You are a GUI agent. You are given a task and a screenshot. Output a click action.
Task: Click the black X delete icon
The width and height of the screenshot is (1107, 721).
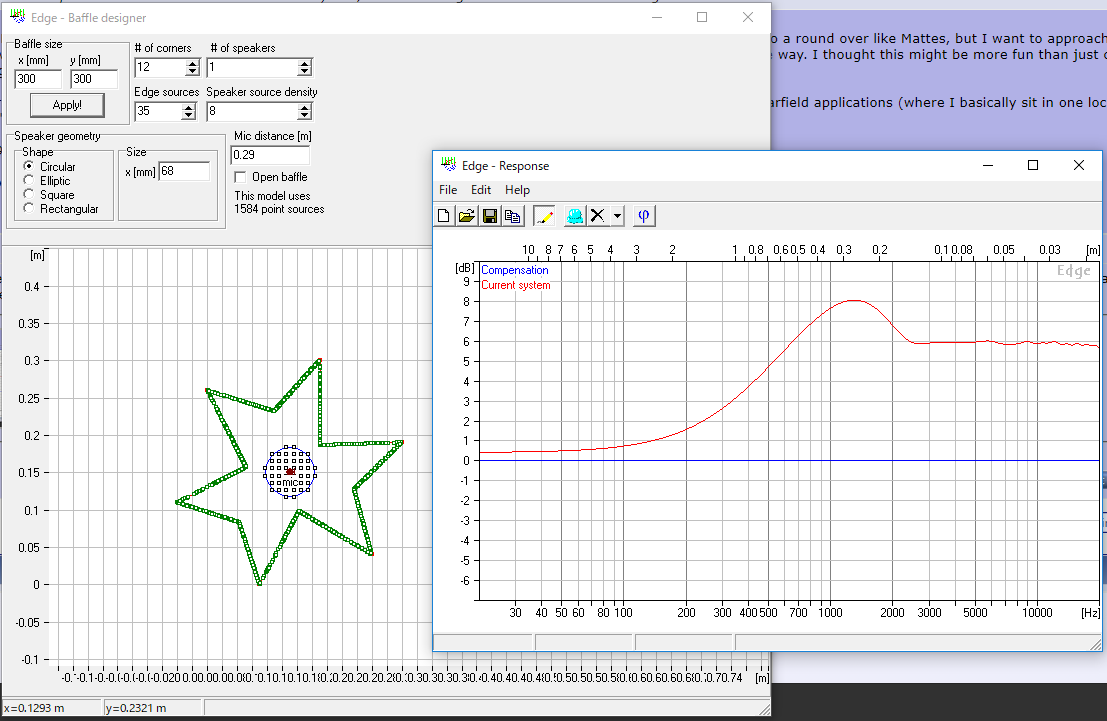tap(598, 216)
